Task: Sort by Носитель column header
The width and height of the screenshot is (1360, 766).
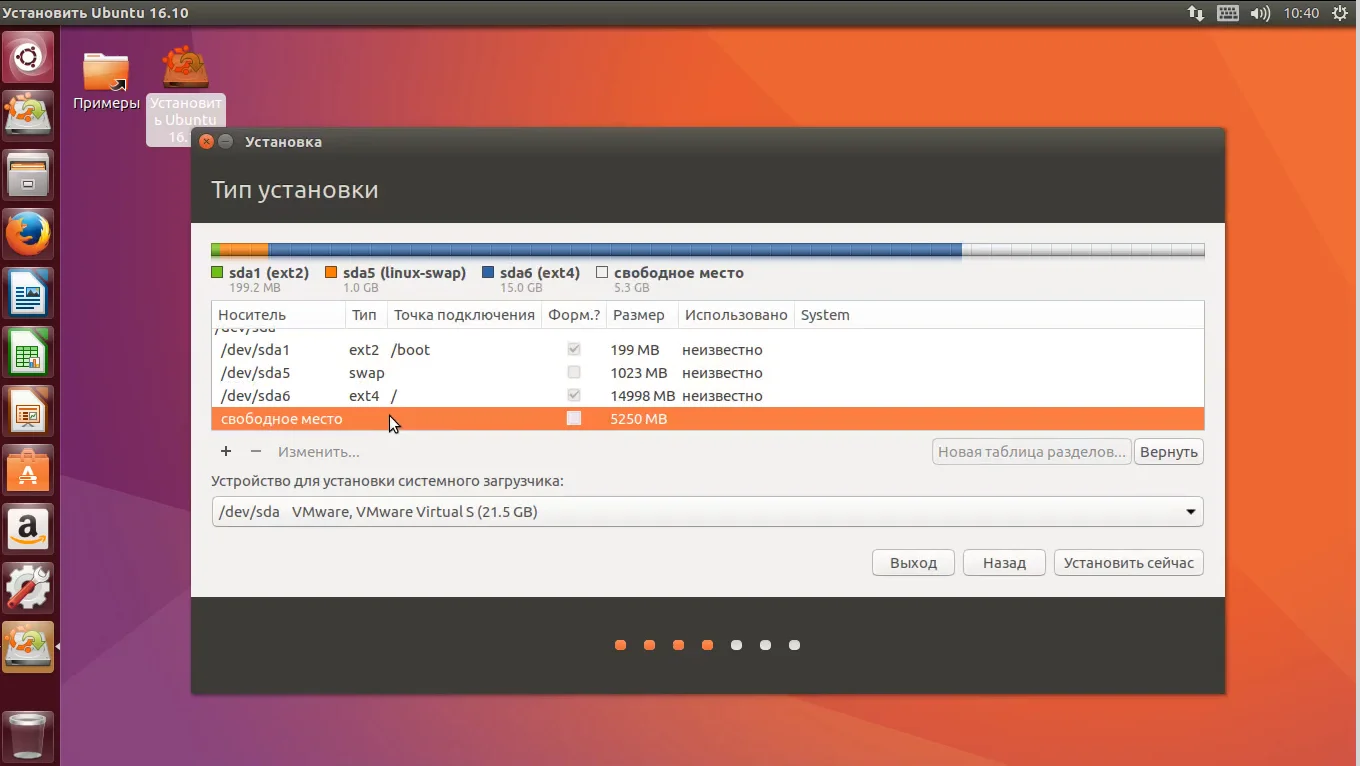Action: tap(278, 315)
